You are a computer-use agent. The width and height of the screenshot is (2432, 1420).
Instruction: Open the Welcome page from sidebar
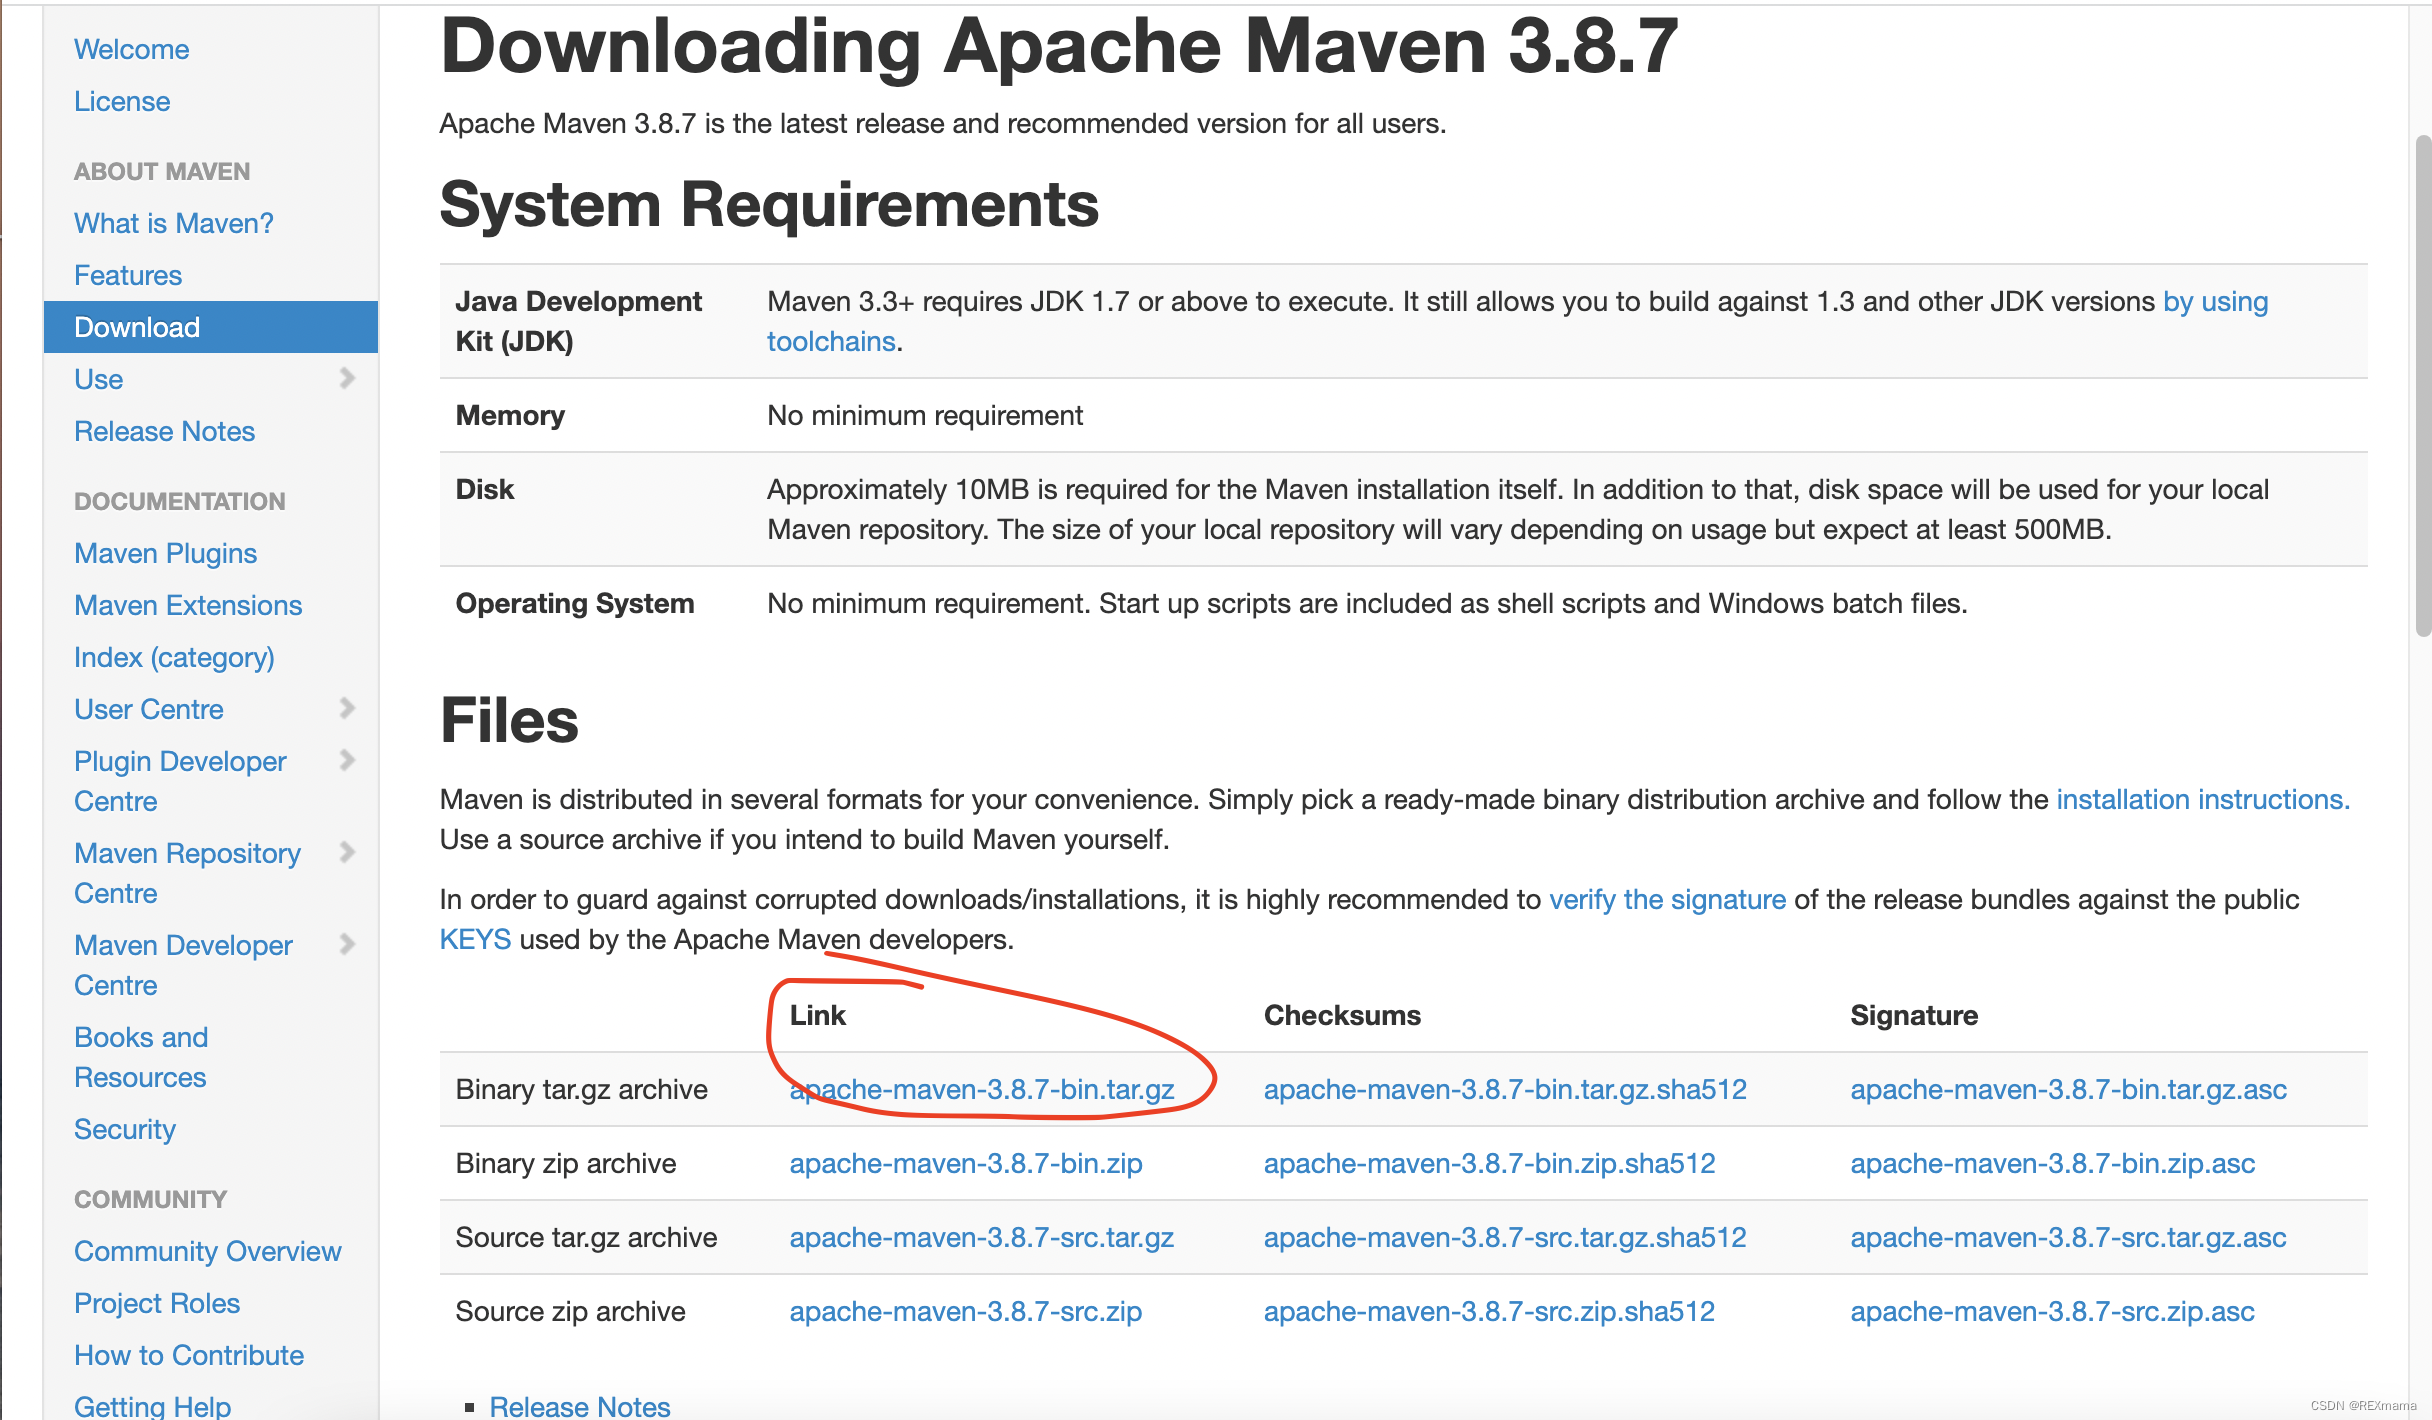(x=131, y=49)
